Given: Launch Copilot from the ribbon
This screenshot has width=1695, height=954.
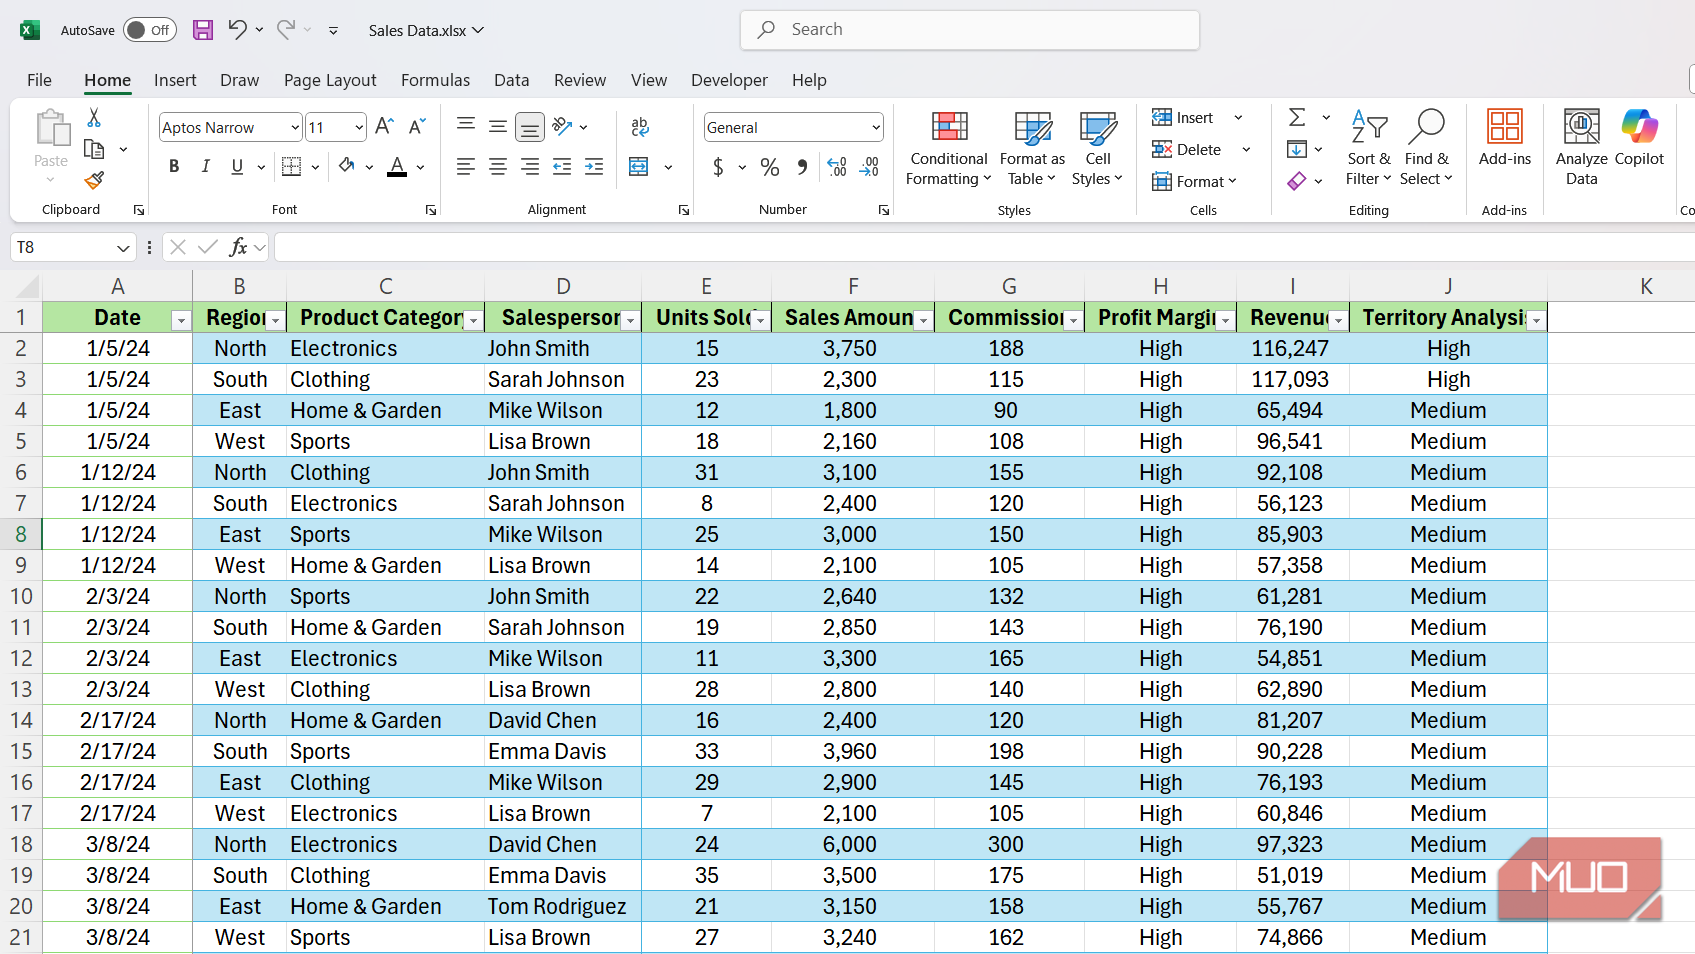Looking at the screenshot, I should click(1639, 138).
